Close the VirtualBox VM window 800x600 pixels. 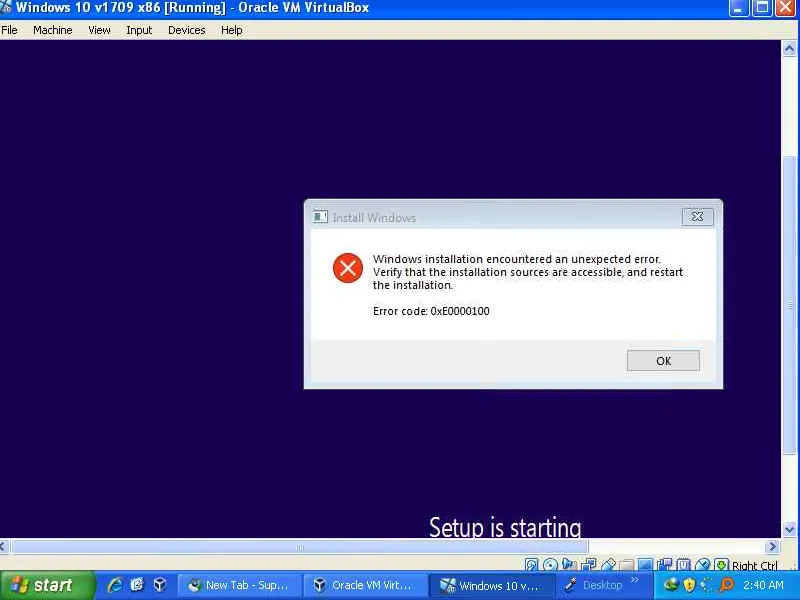(786, 8)
